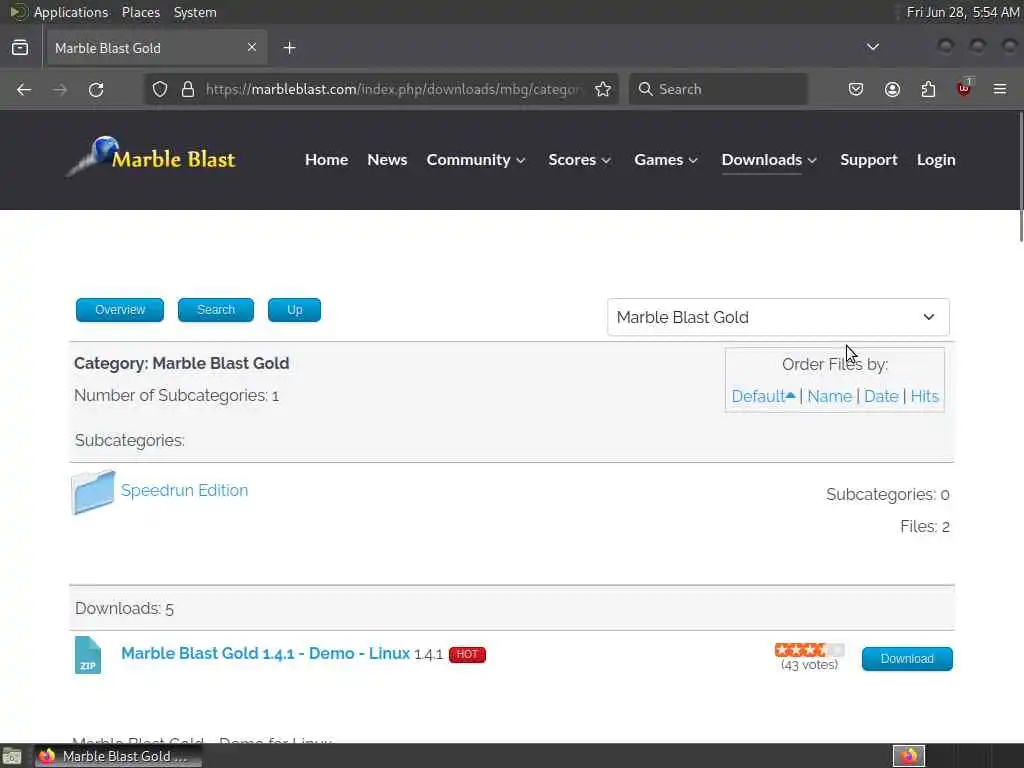Open the Firefox hamburger menu

tap(1000, 89)
